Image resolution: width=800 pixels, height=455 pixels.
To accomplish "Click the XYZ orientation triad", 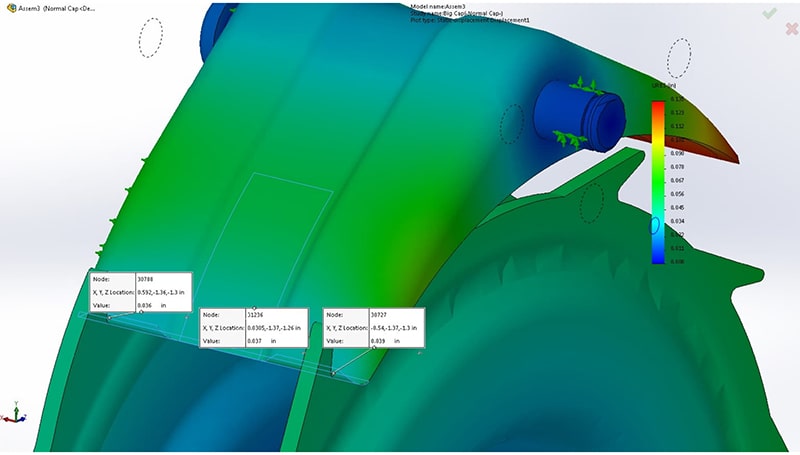I will tap(15, 413).
